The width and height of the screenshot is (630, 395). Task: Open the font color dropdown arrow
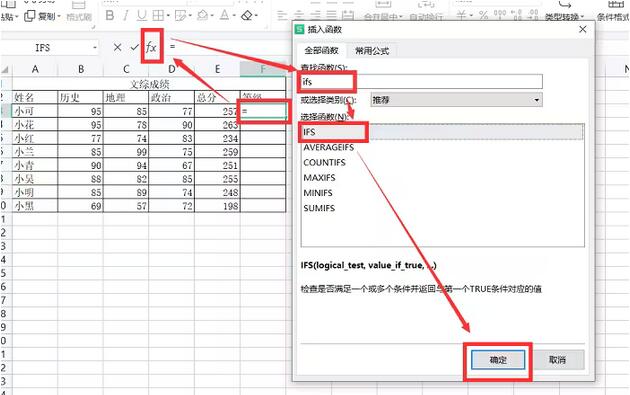pos(234,16)
